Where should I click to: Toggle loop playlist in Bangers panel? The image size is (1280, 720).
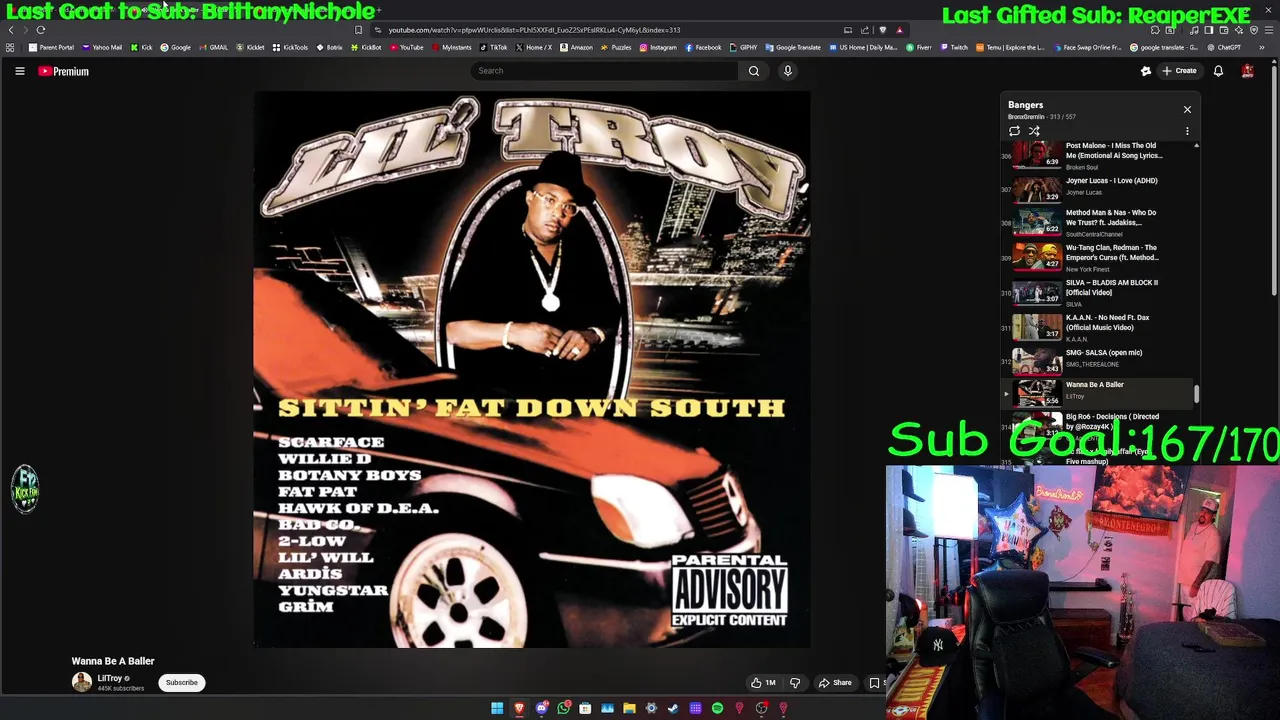[1014, 131]
